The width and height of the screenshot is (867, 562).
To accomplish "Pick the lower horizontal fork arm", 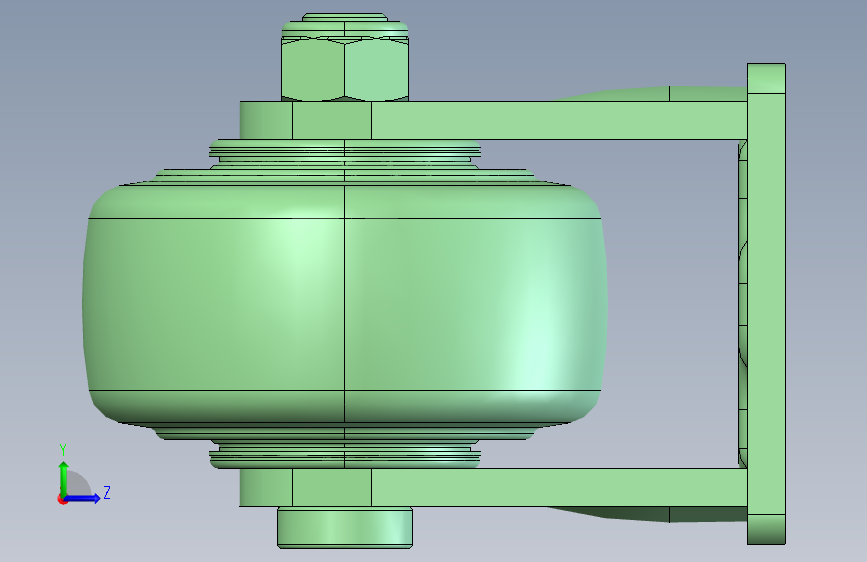I will [492, 487].
